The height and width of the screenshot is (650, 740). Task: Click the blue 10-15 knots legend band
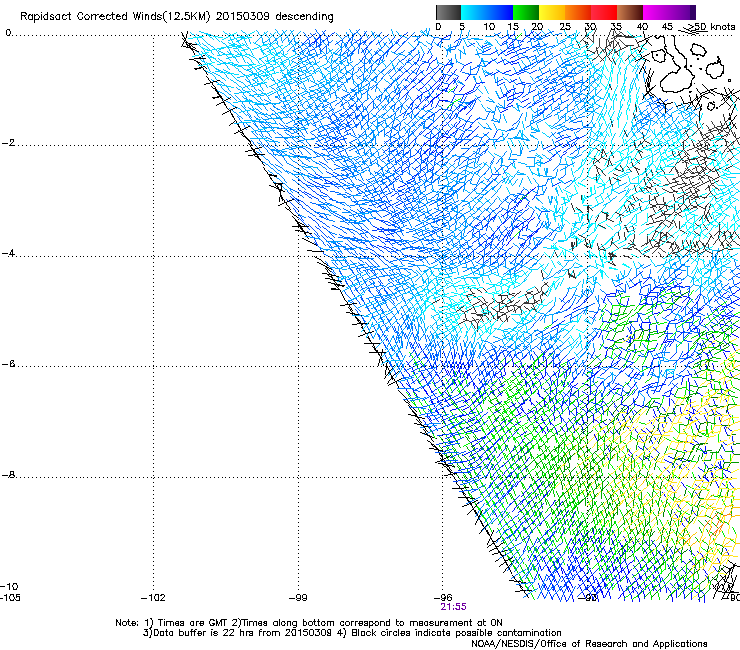(500, 12)
